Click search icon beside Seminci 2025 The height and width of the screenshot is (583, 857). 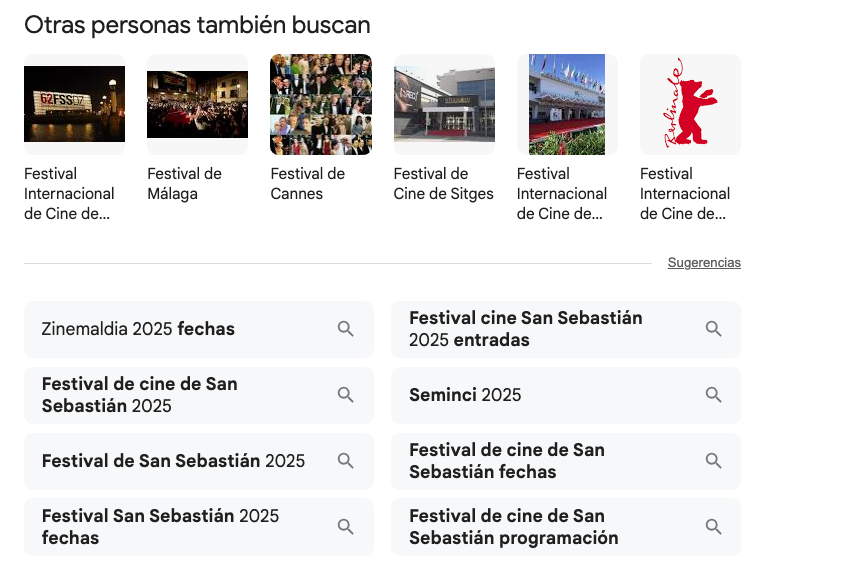click(x=713, y=395)
